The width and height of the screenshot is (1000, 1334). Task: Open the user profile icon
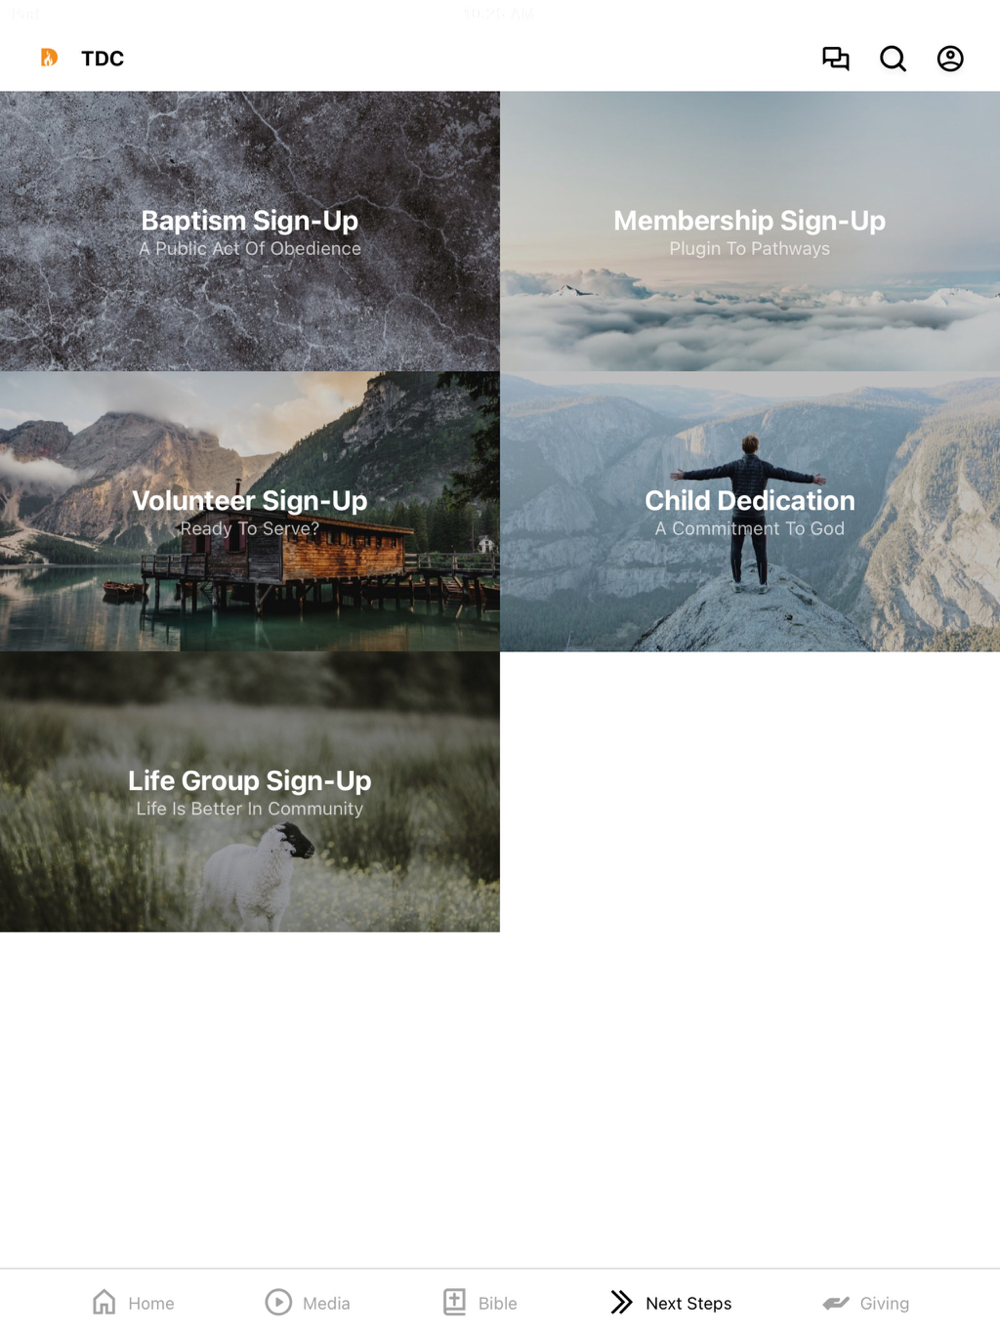pyautogui.click(x=950, y=59)
